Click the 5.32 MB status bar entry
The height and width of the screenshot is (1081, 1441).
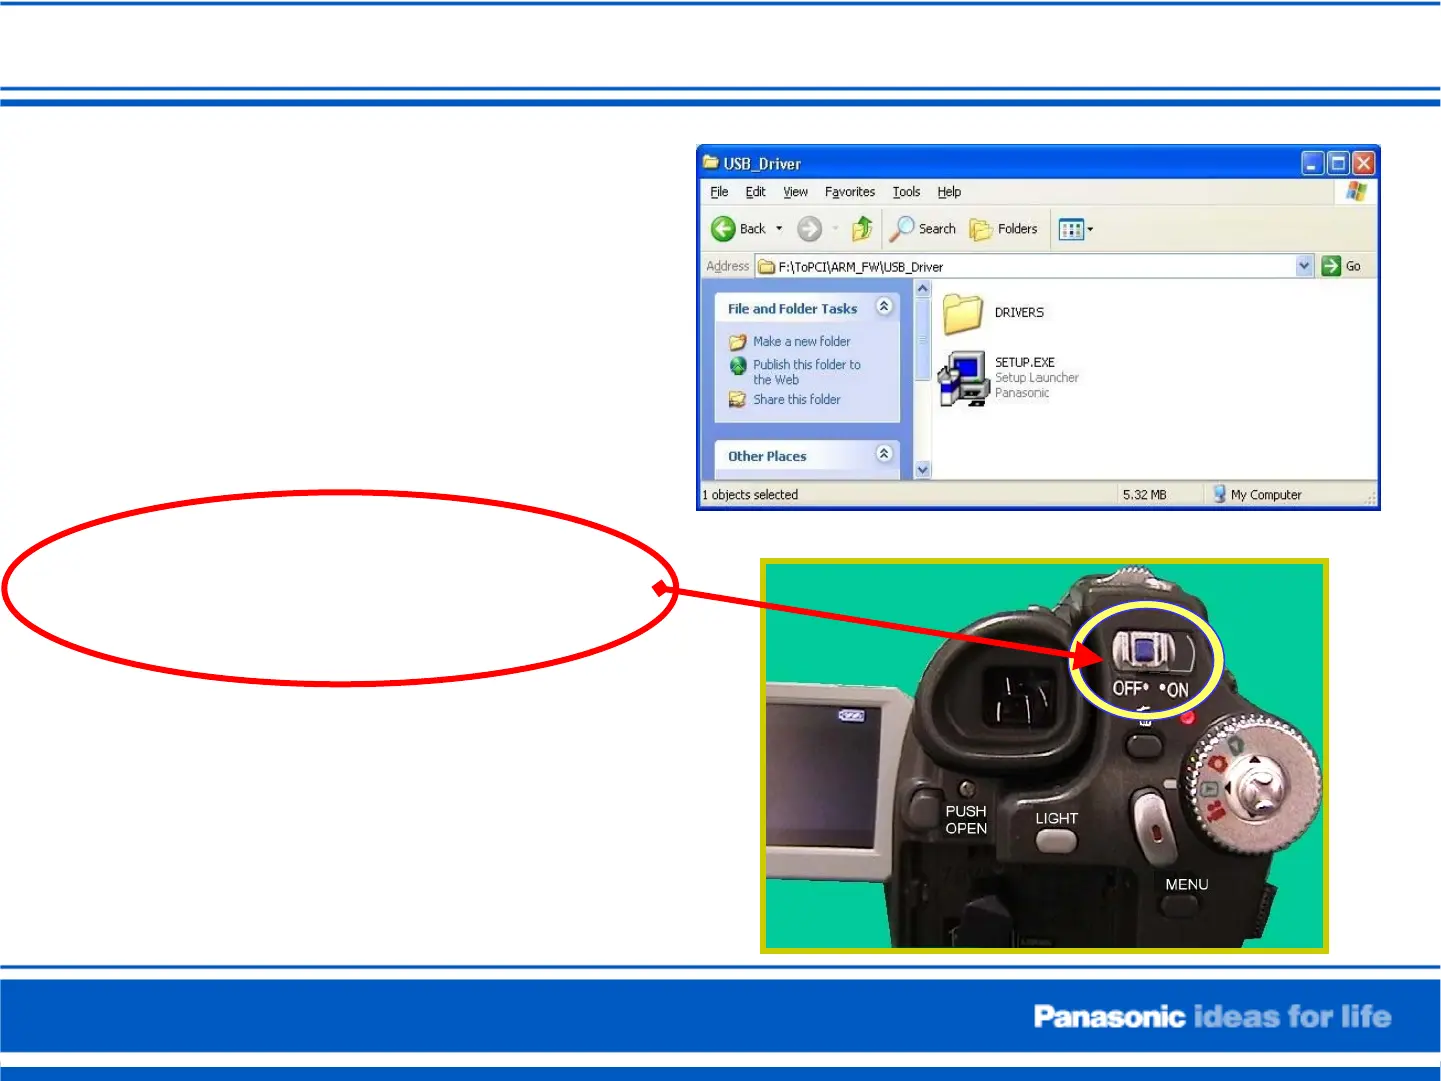pos(1144,495)
